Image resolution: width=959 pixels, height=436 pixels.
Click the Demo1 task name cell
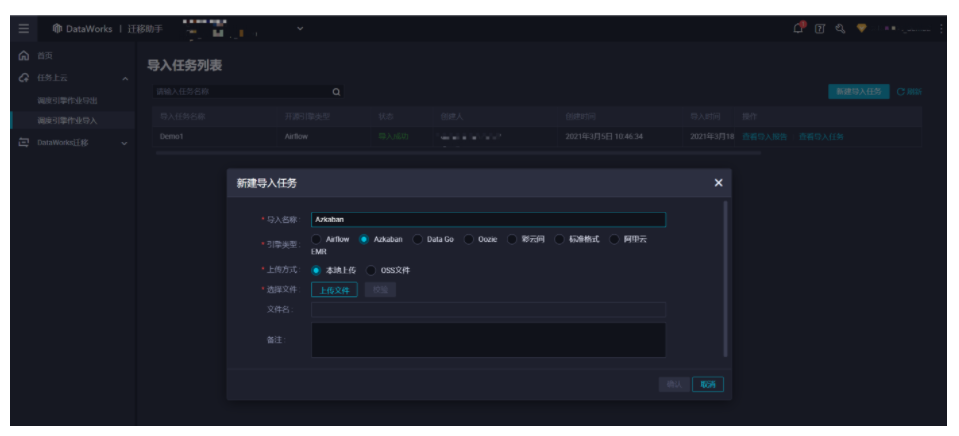tap(171, 137)
